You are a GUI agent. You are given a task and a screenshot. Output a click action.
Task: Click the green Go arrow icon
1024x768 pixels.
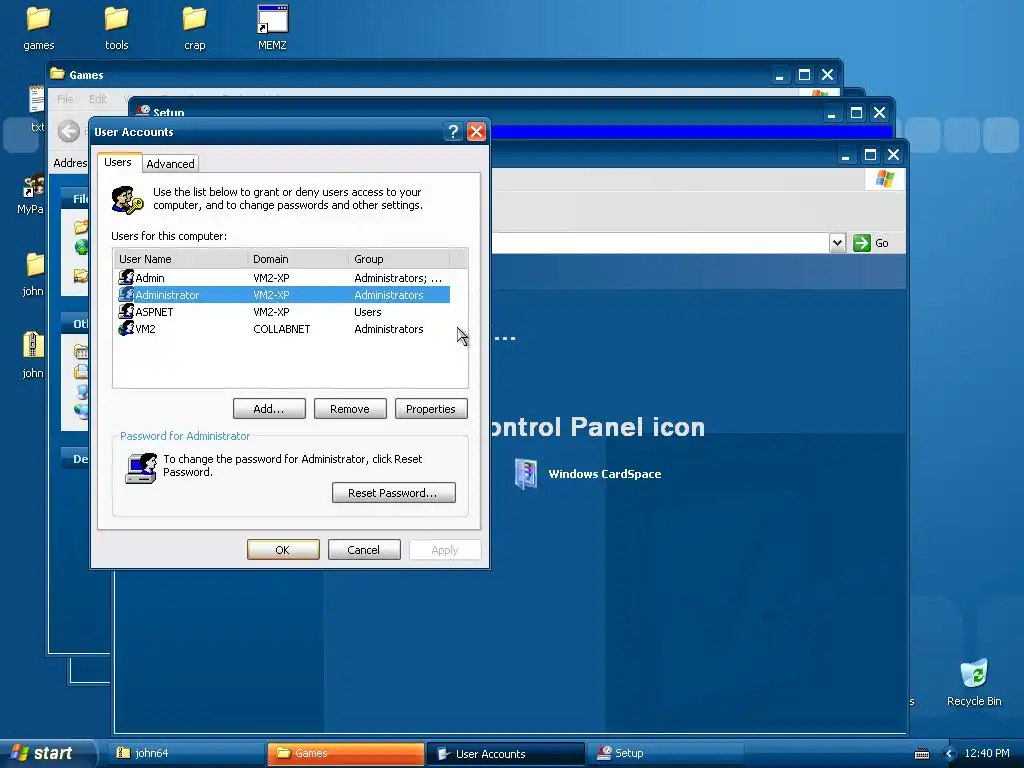pyautogui.click(x=862, y=243)
